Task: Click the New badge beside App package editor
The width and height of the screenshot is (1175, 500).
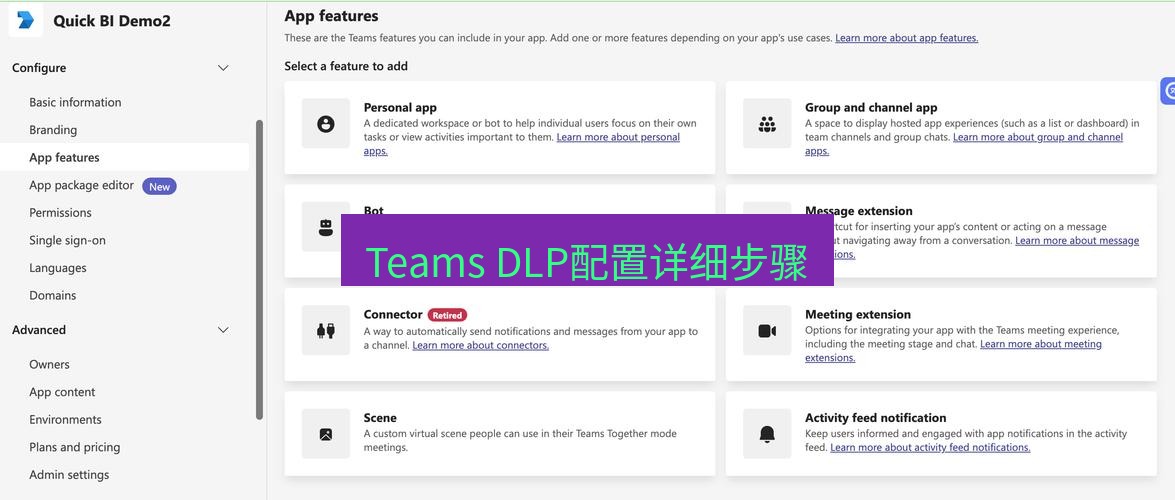Action: coord(160,187)
